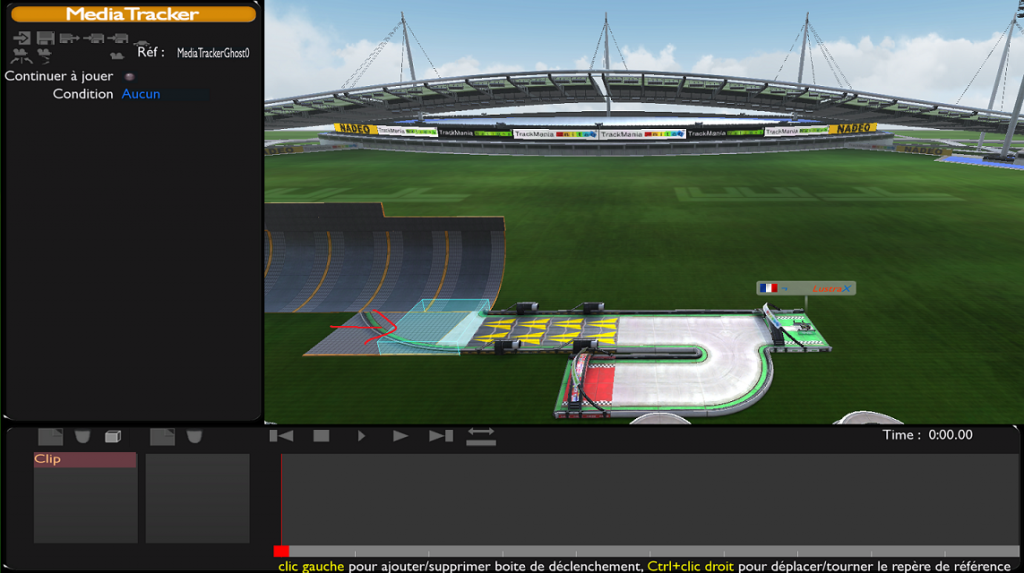Click the delete clip bucket icon
1024x573 pixels.
click(x=82, y=436)
